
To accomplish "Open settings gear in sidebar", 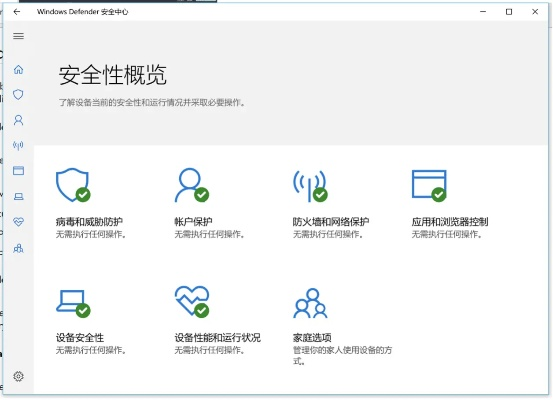I will [18, 376].
